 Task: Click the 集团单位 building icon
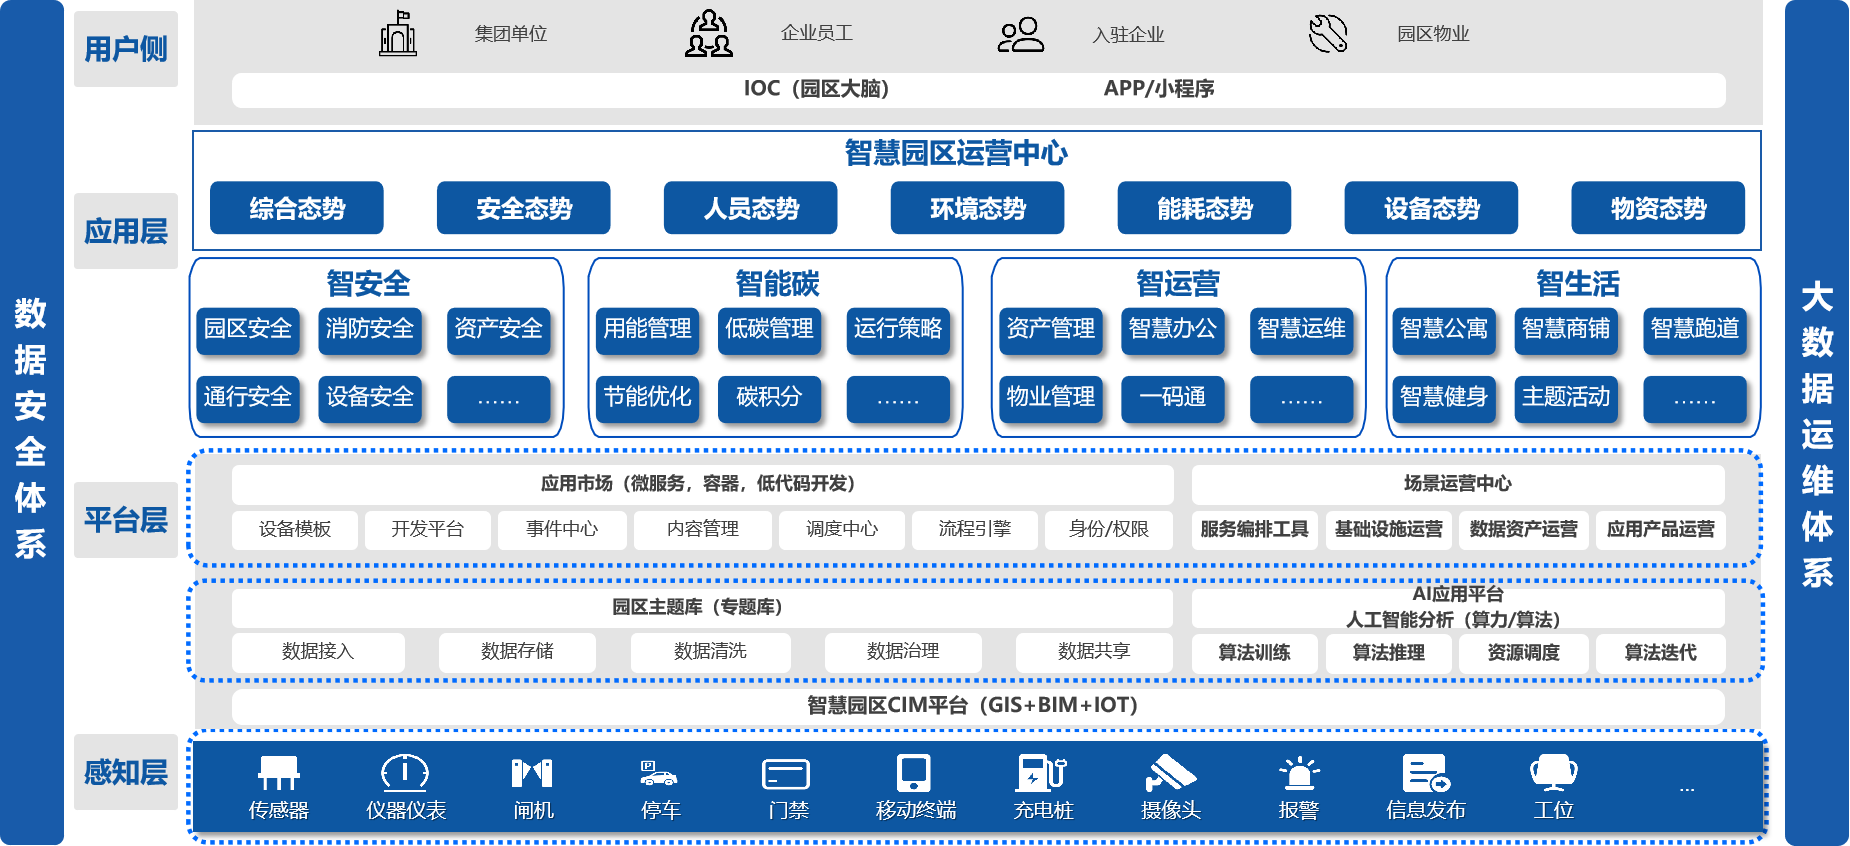(398, 34)
